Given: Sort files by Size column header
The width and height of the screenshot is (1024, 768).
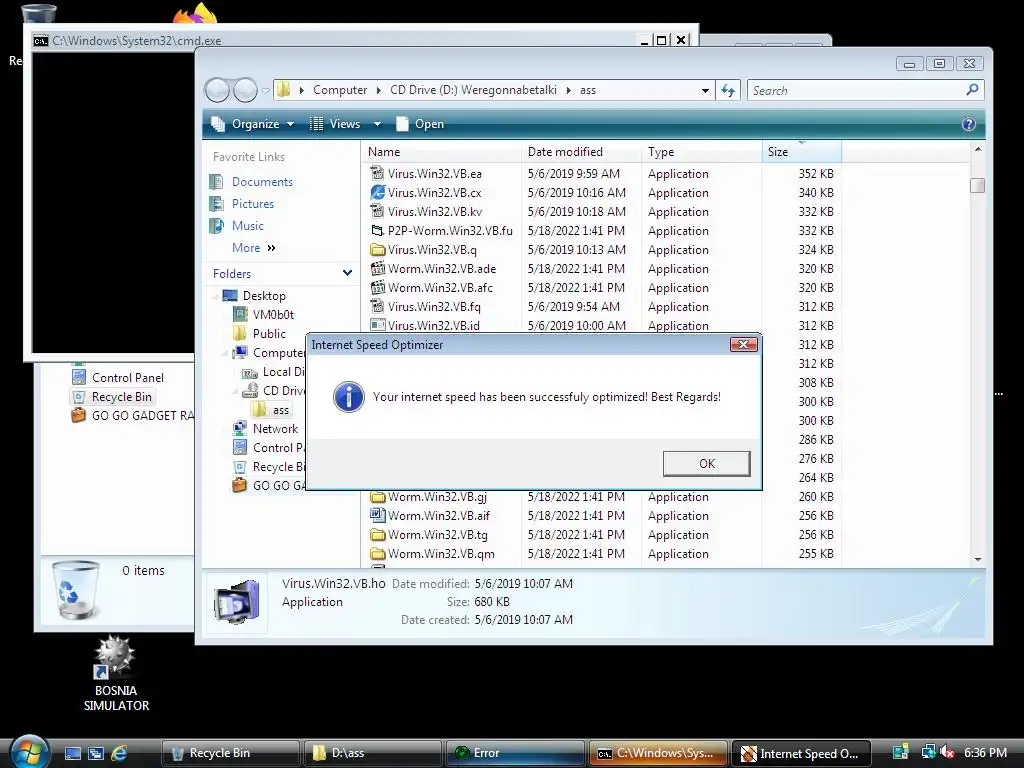Looking at the screenshot, I should pyautogui.click(x=801, y=152).
